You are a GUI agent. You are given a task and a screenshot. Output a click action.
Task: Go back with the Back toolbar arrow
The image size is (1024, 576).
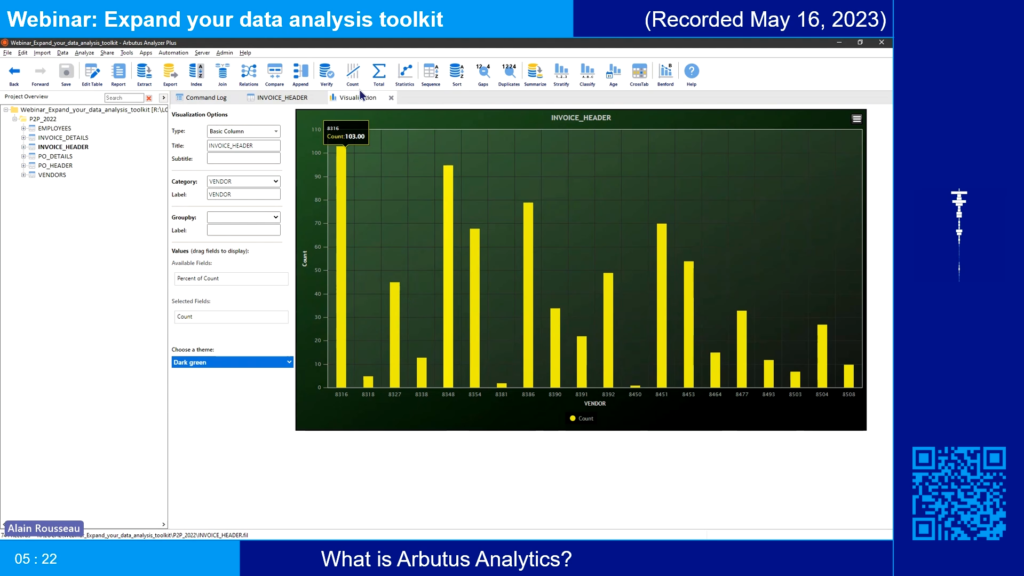tap(14, 74)
